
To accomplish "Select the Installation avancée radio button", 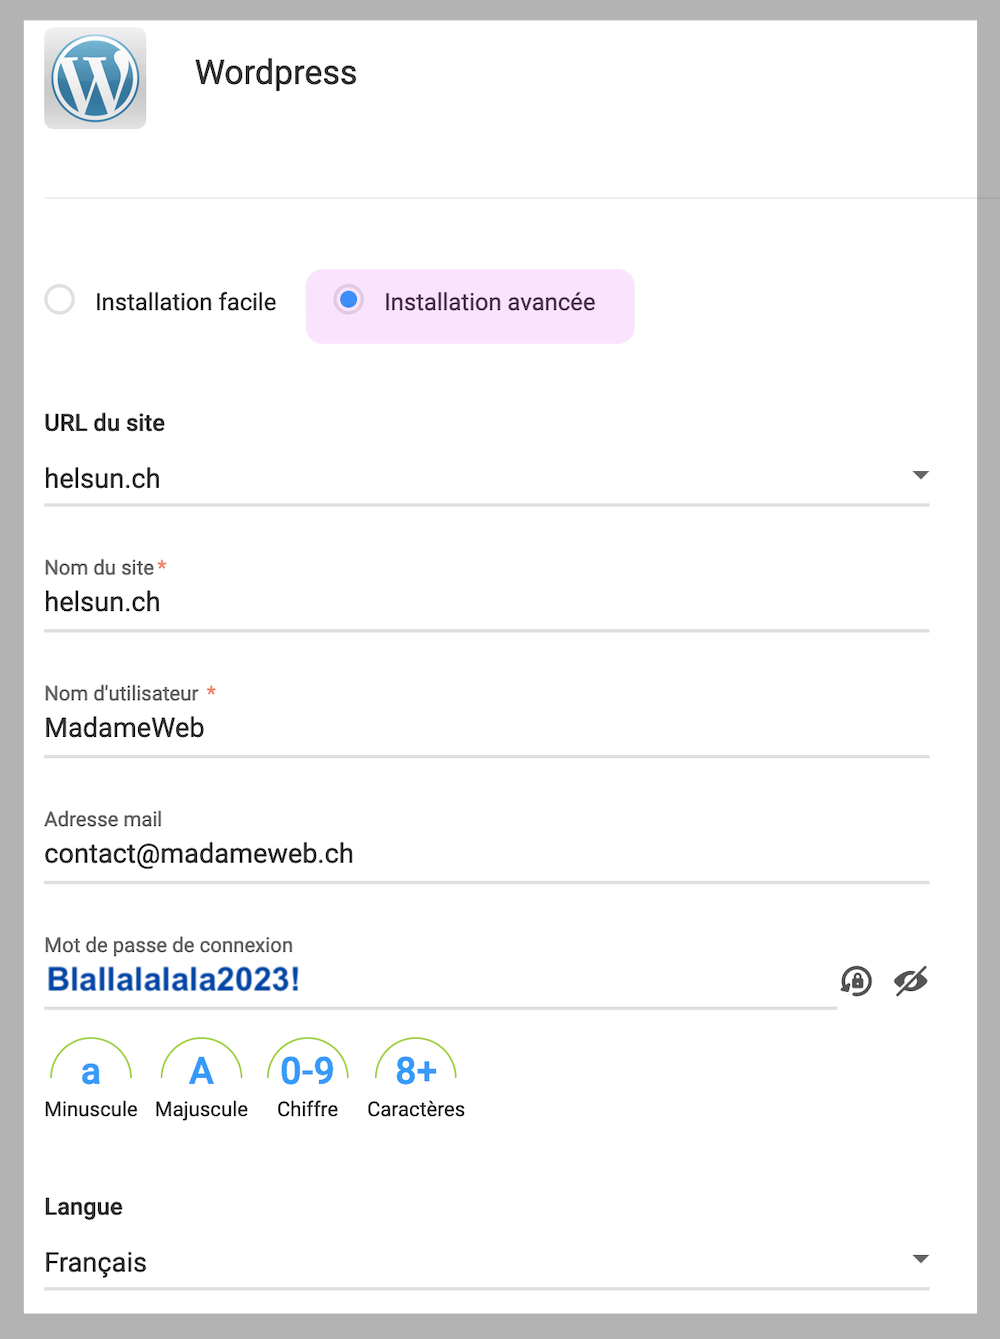I will click(x=348, y=300).
